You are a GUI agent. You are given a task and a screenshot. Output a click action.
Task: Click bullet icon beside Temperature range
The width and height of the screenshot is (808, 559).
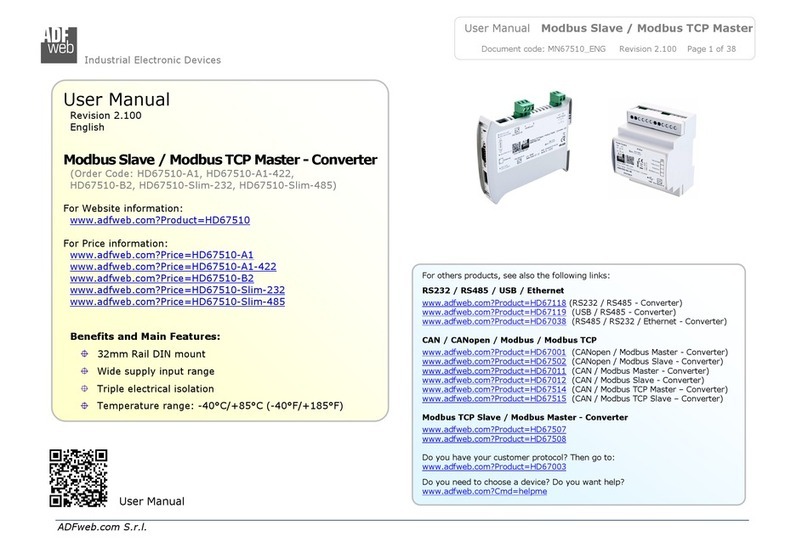[x=85, y=406]
